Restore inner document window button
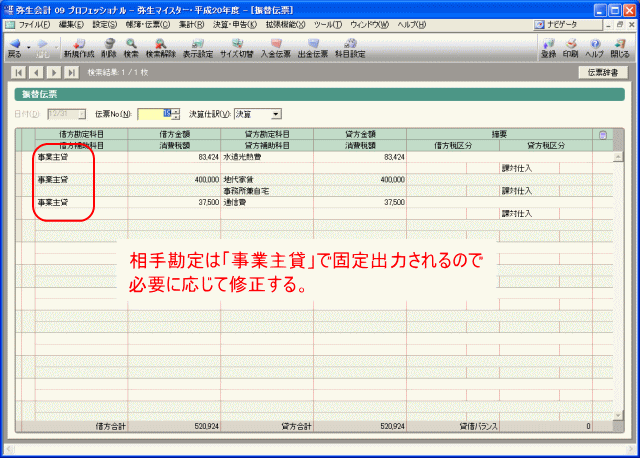The image size is (640, 458). pos(620,25)
